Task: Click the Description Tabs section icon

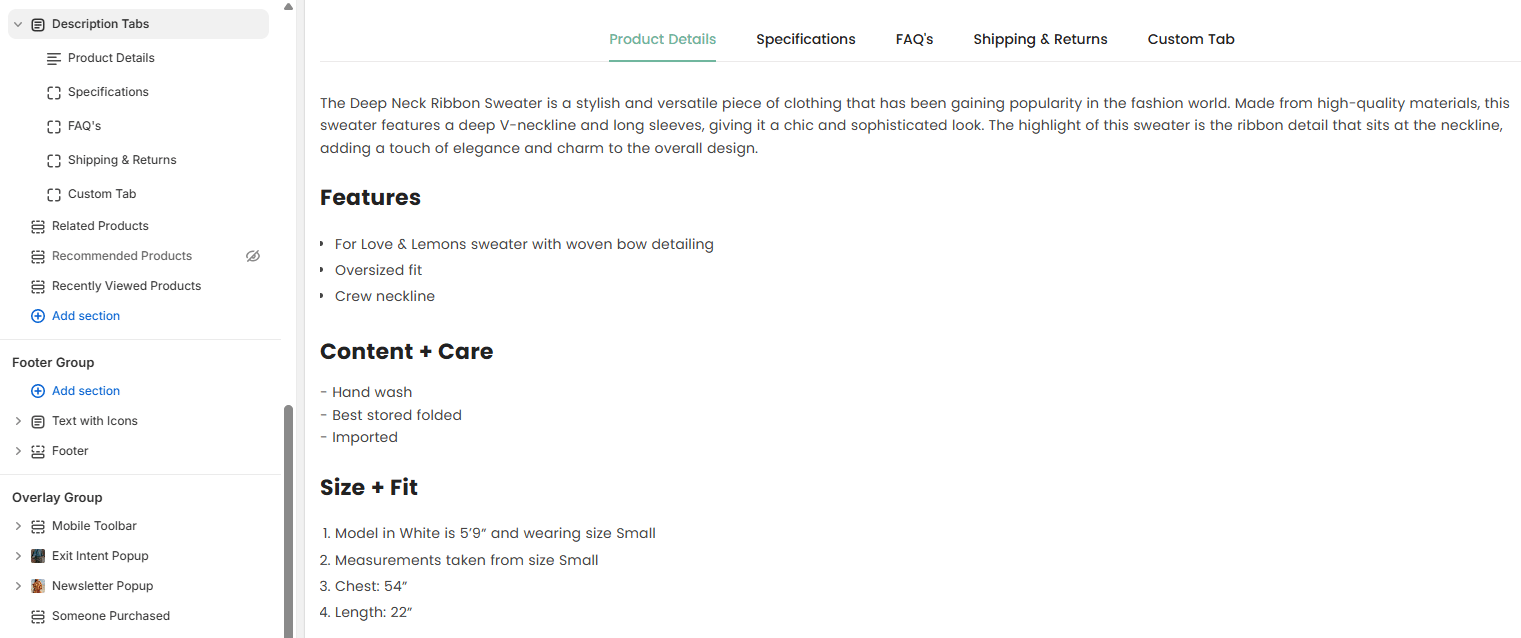Action: point(38,24)
